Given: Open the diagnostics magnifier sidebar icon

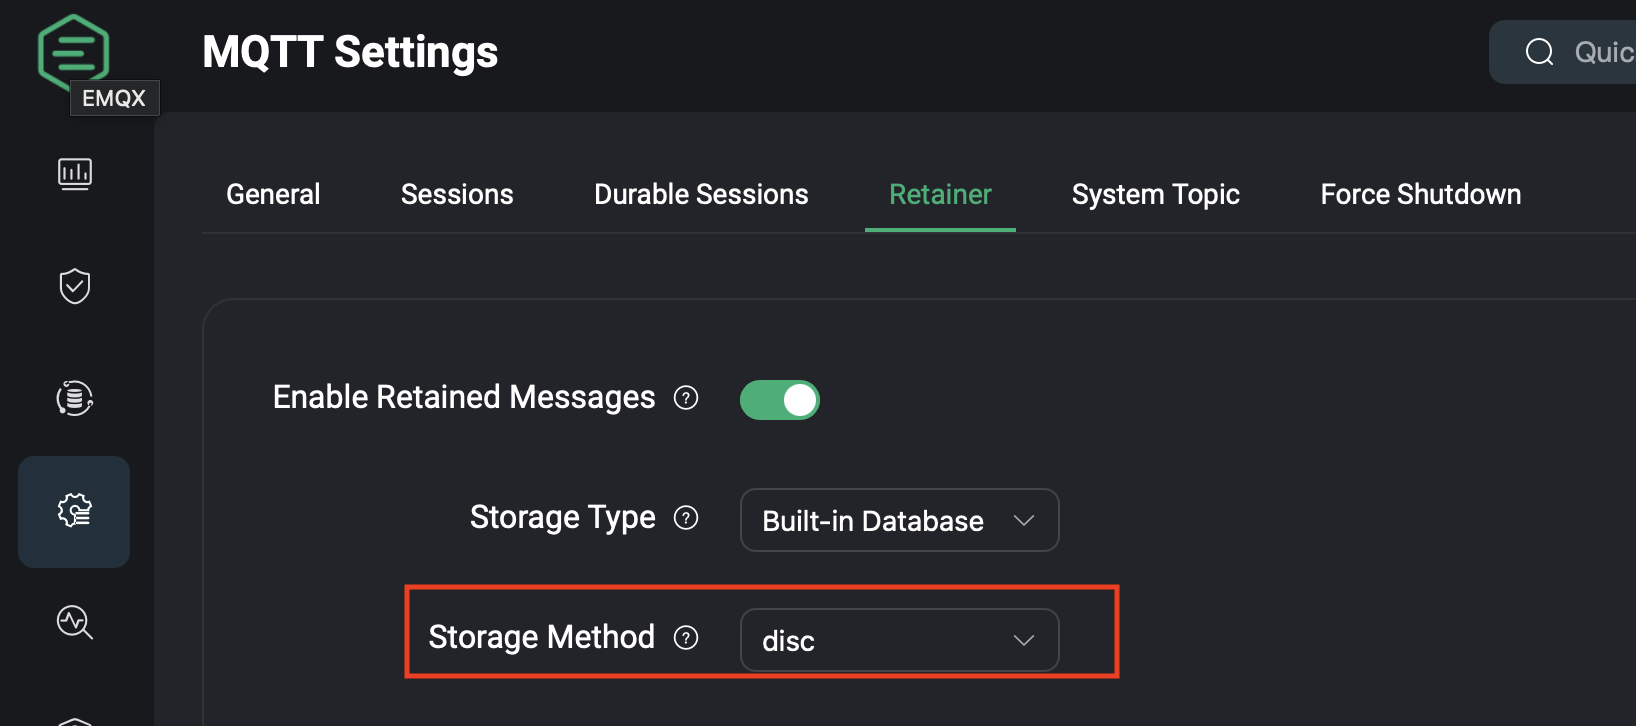Looking at the screenshot, I should [x=75, y=622].
